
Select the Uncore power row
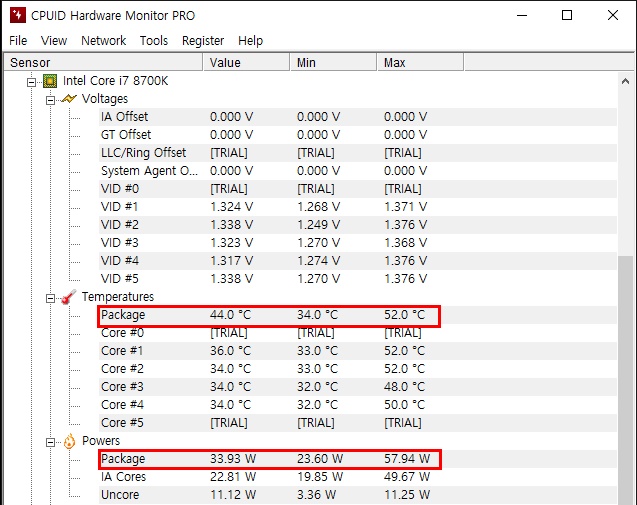(358, 495)
